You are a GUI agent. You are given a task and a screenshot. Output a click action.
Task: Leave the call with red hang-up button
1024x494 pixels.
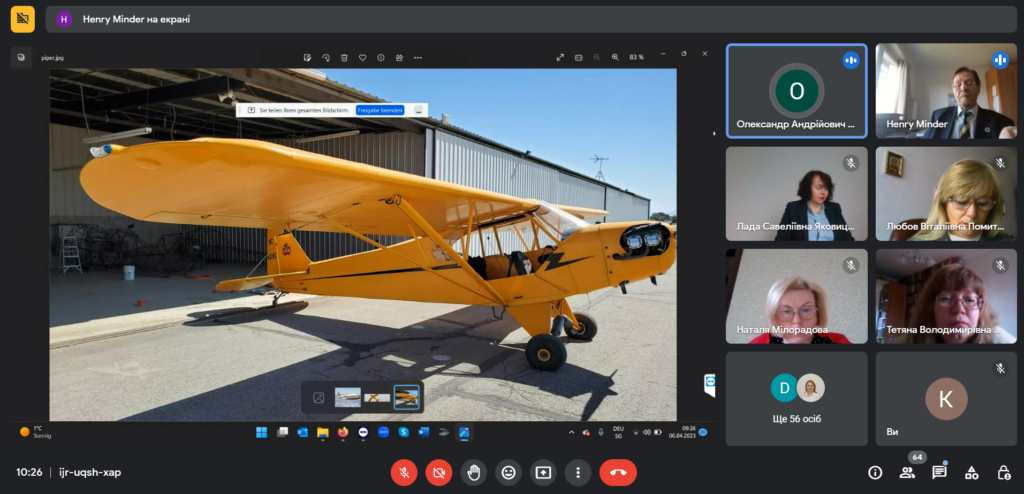618,472
